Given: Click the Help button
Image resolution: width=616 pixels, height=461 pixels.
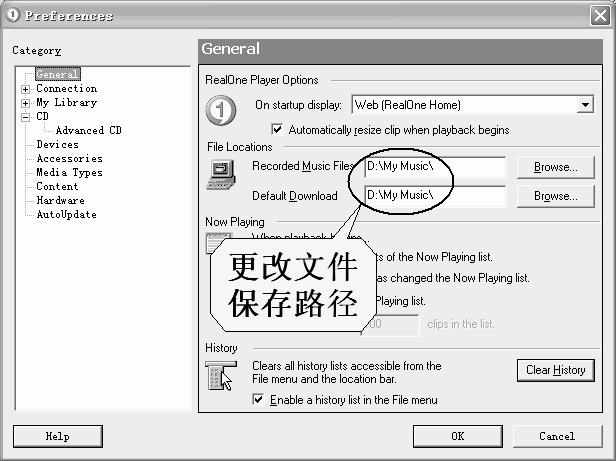Looking at the screenshot, I should coord(58,436).
